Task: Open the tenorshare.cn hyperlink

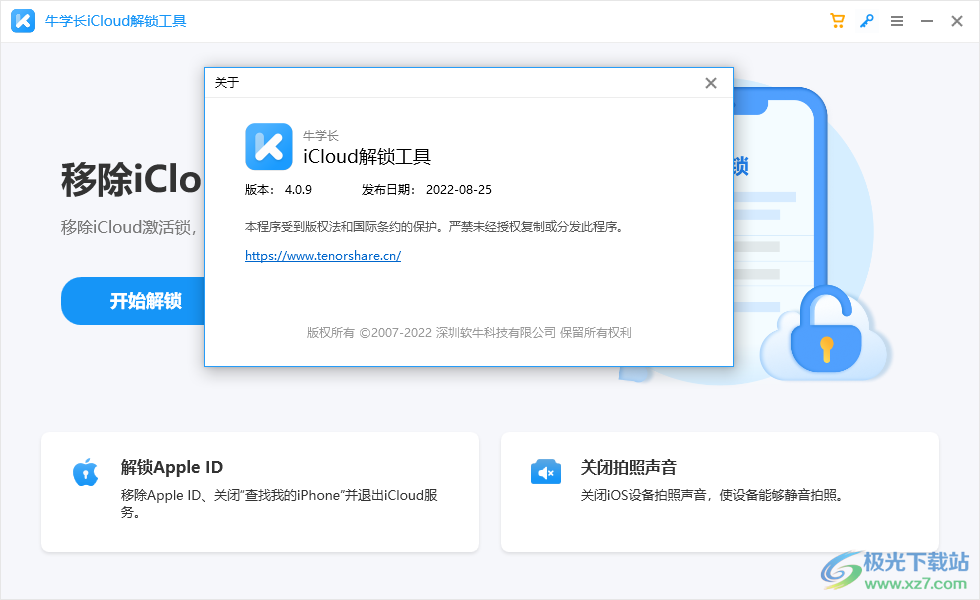Action: tap(322, 255)
